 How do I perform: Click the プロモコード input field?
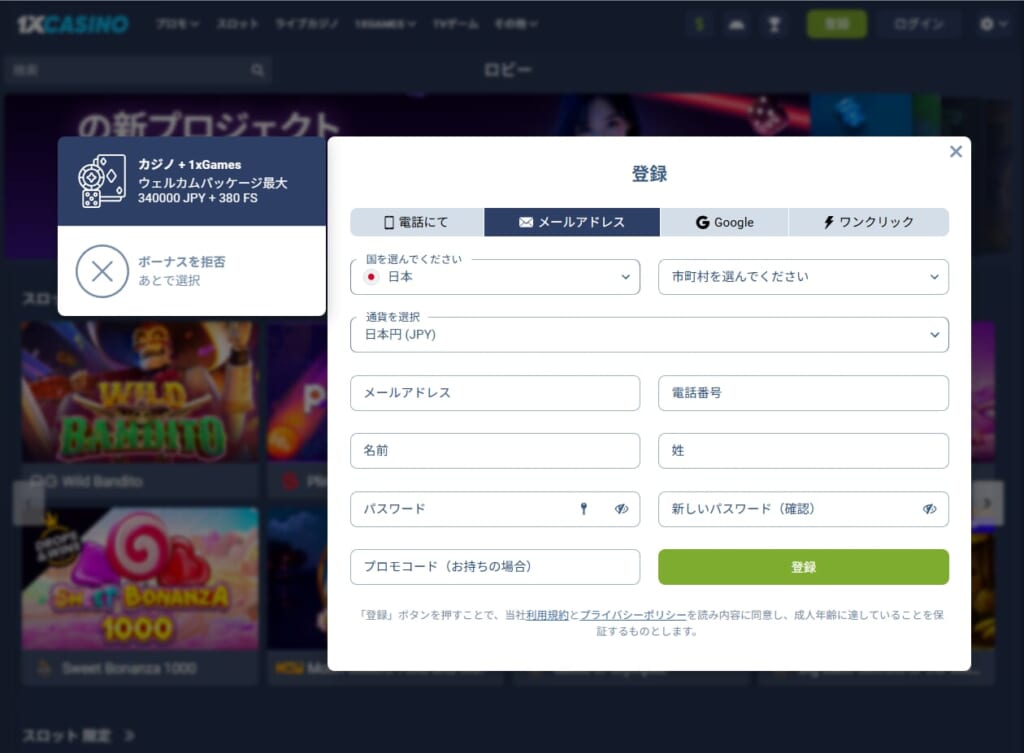point(495,567)
